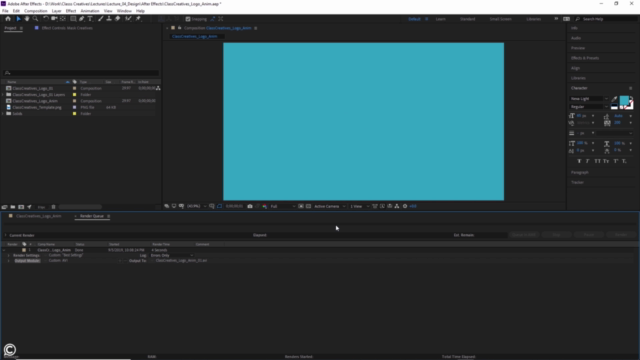Toggle region of interest button
Image resolution: width=640 pixels, height=360 pixels.
click(301, 206)
